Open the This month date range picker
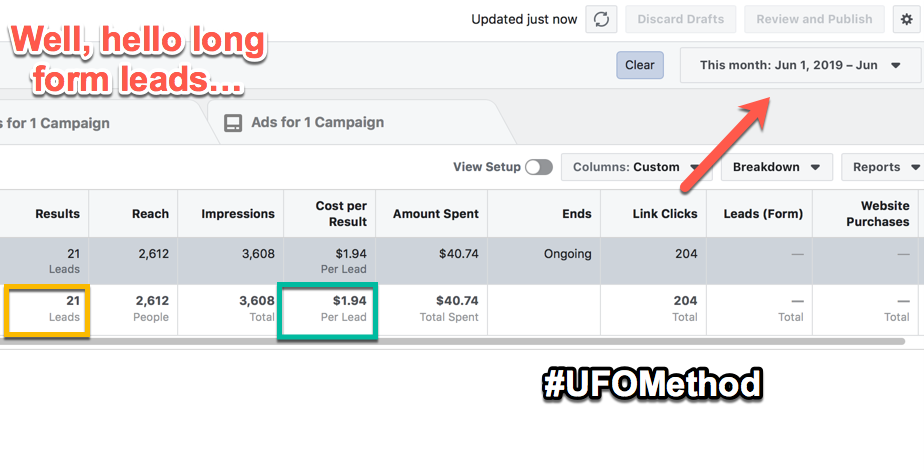Image resolution: width=924 pixels, height=470 pixels. point(800,65)
